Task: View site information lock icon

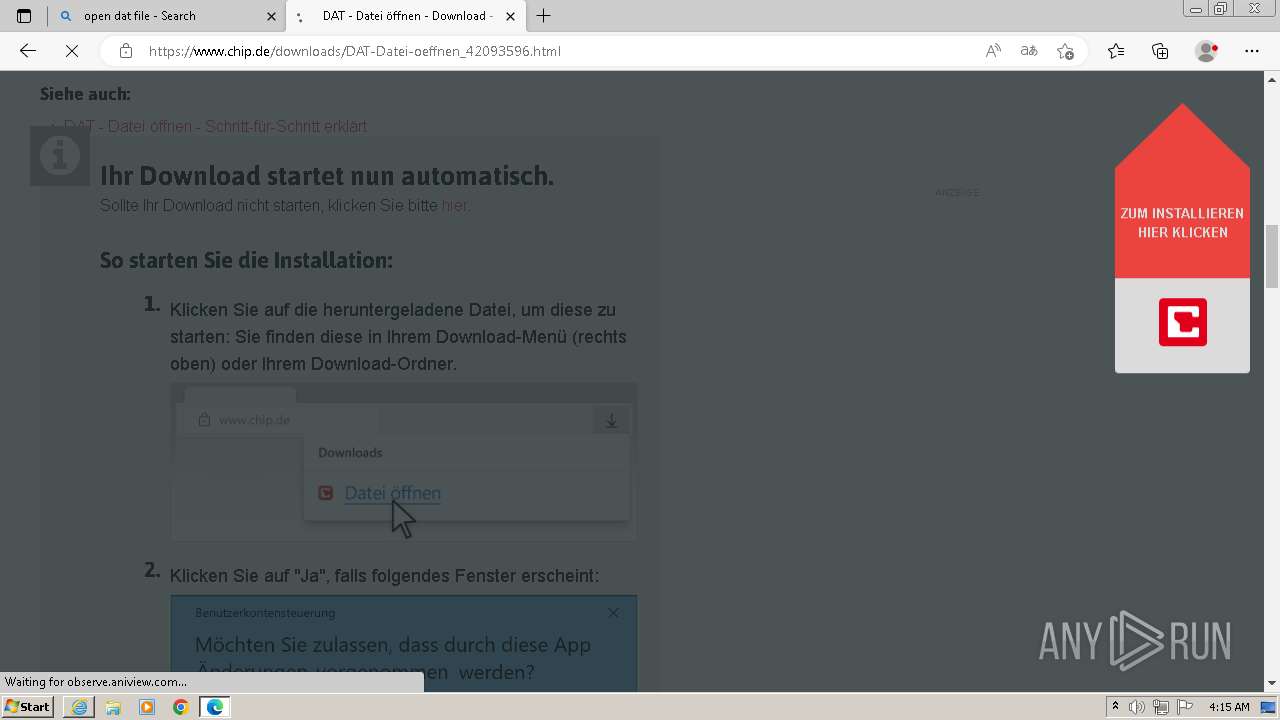Action: (x=125, y=51)
